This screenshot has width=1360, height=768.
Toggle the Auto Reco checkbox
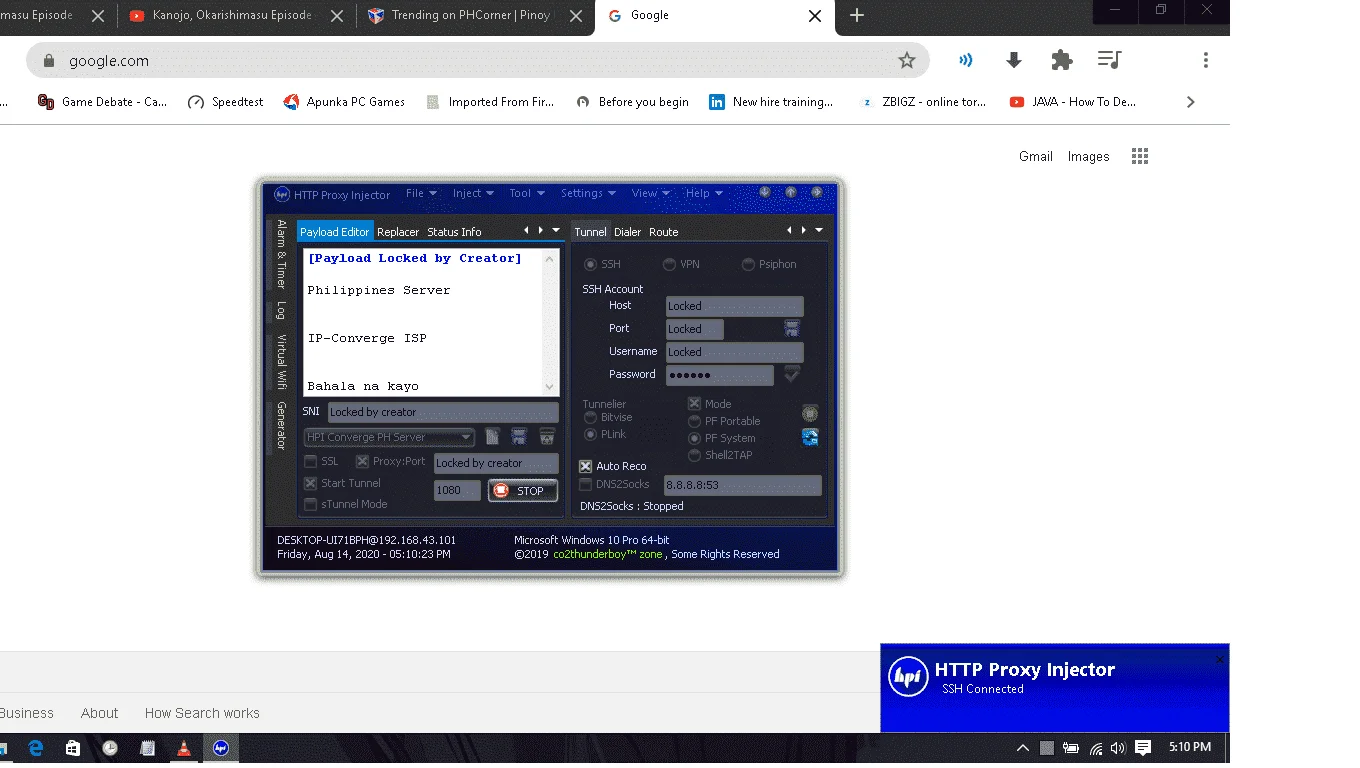pos(586,466)
